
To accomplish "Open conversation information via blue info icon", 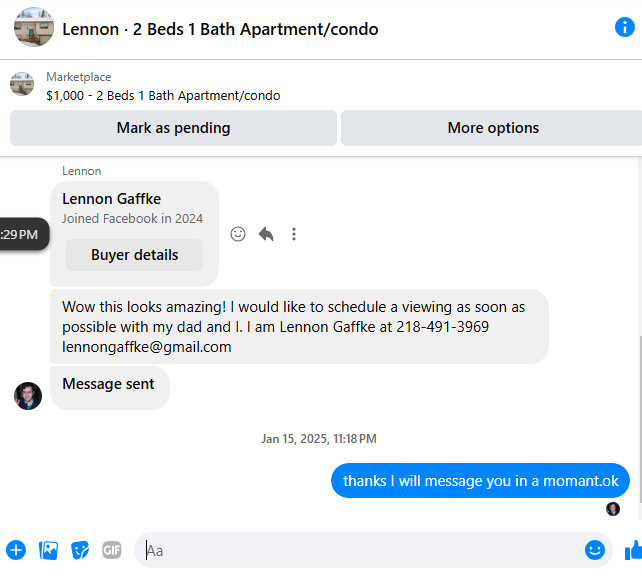I will point(624,27).
